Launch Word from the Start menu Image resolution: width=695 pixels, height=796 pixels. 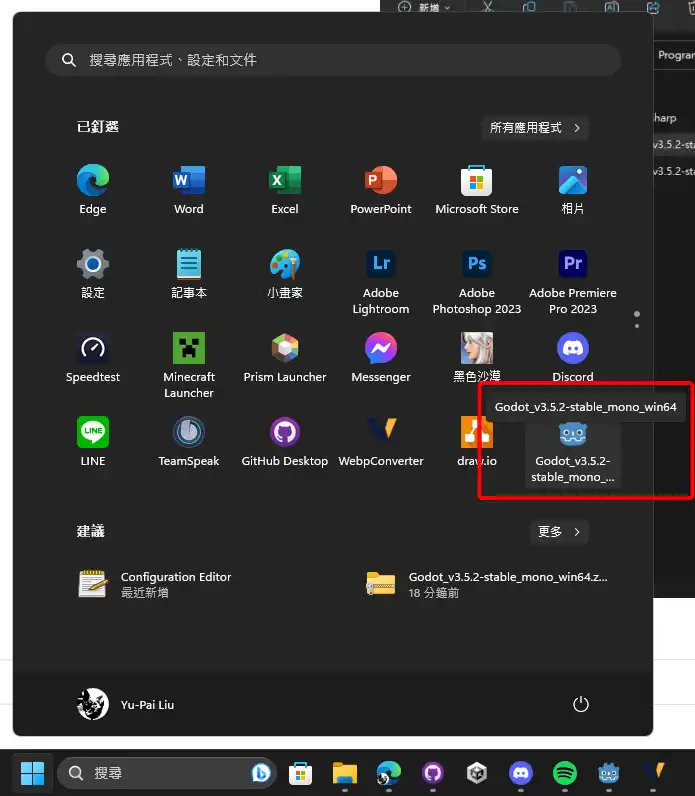click(x=189, y=189)
